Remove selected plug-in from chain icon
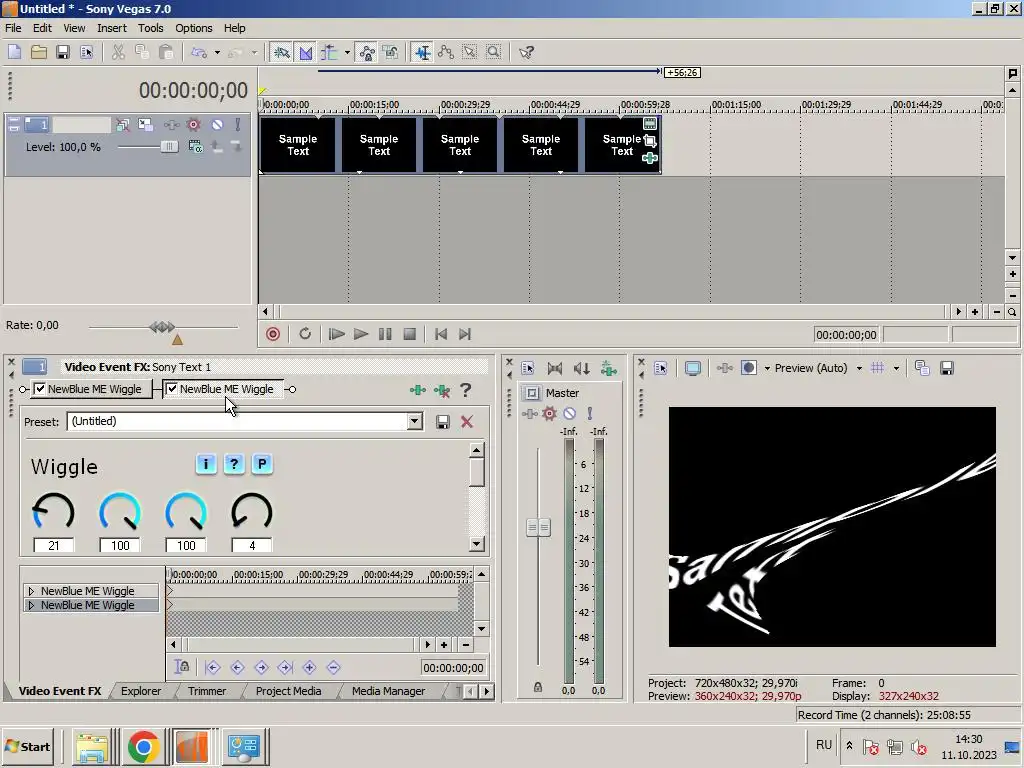The image size is (1024, 768). pyautogui.click(x=442, y=391)
